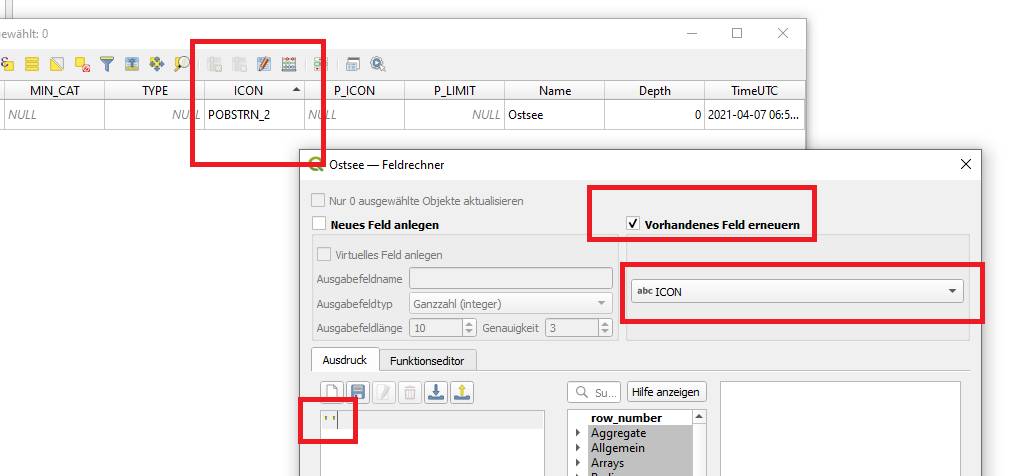Open the ICON field selection dropdown
This screenshot has height=476, width=1018.
(x=796, y=291)
